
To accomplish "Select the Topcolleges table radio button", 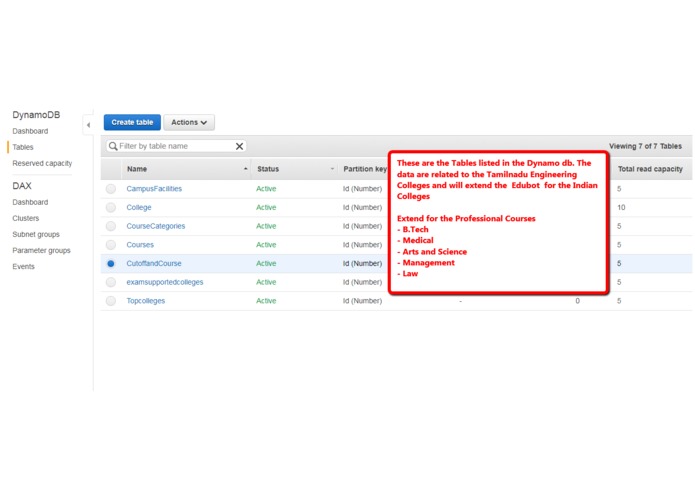I will point(111,301).
